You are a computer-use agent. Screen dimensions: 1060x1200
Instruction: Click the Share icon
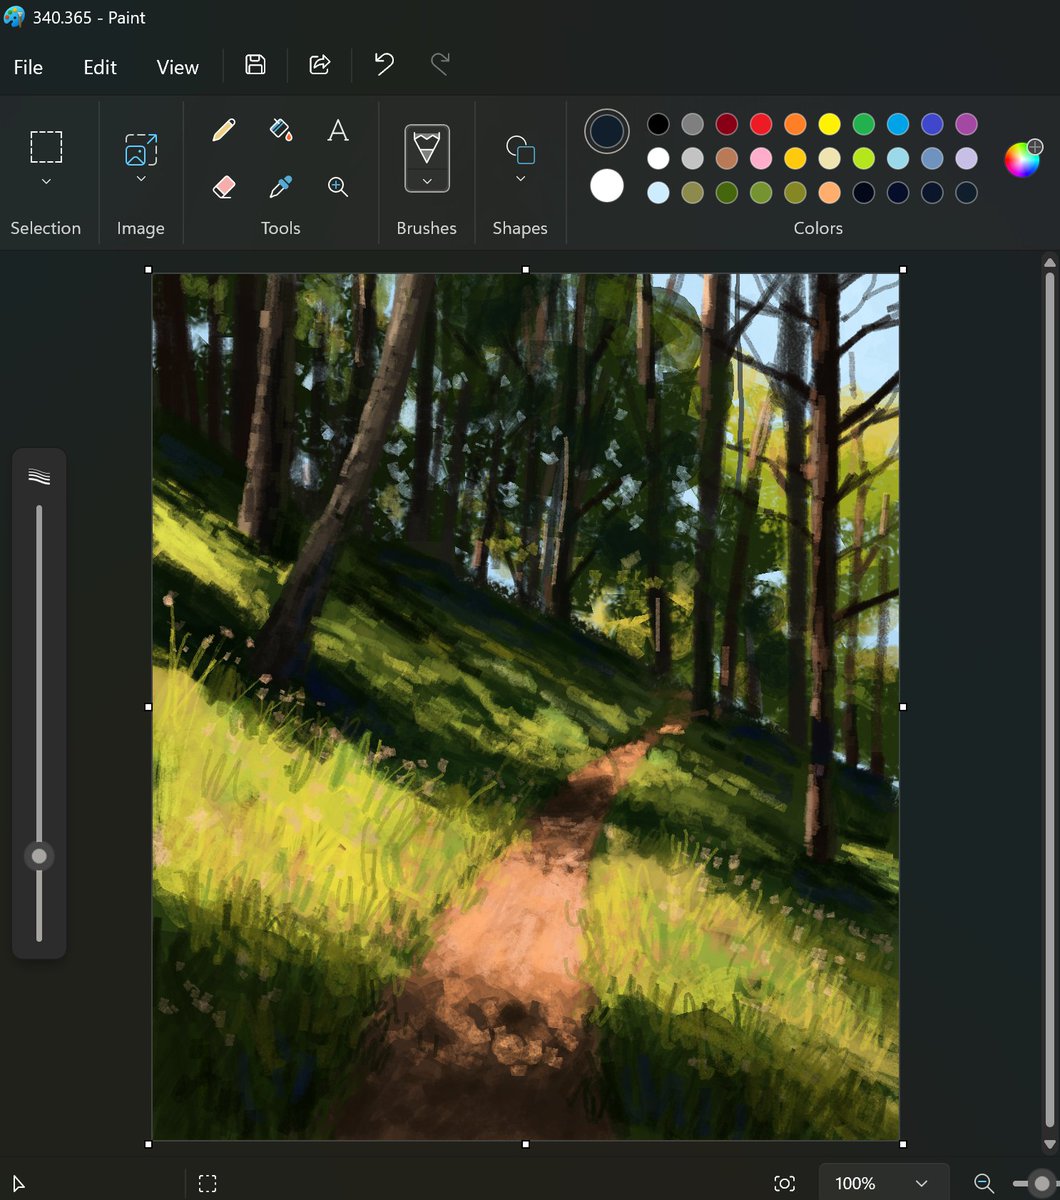pyautogui.click(x=320, y=65)
